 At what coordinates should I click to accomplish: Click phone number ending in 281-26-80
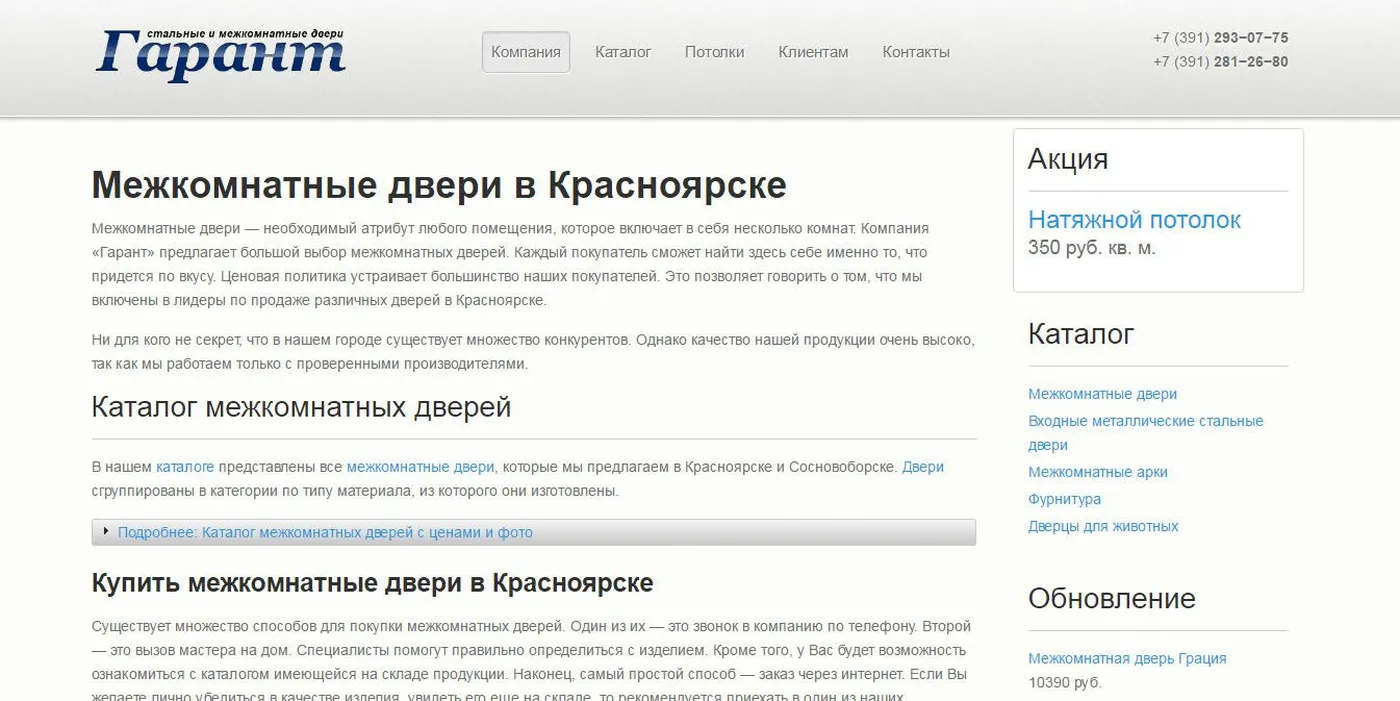[x=1220, y=62]
